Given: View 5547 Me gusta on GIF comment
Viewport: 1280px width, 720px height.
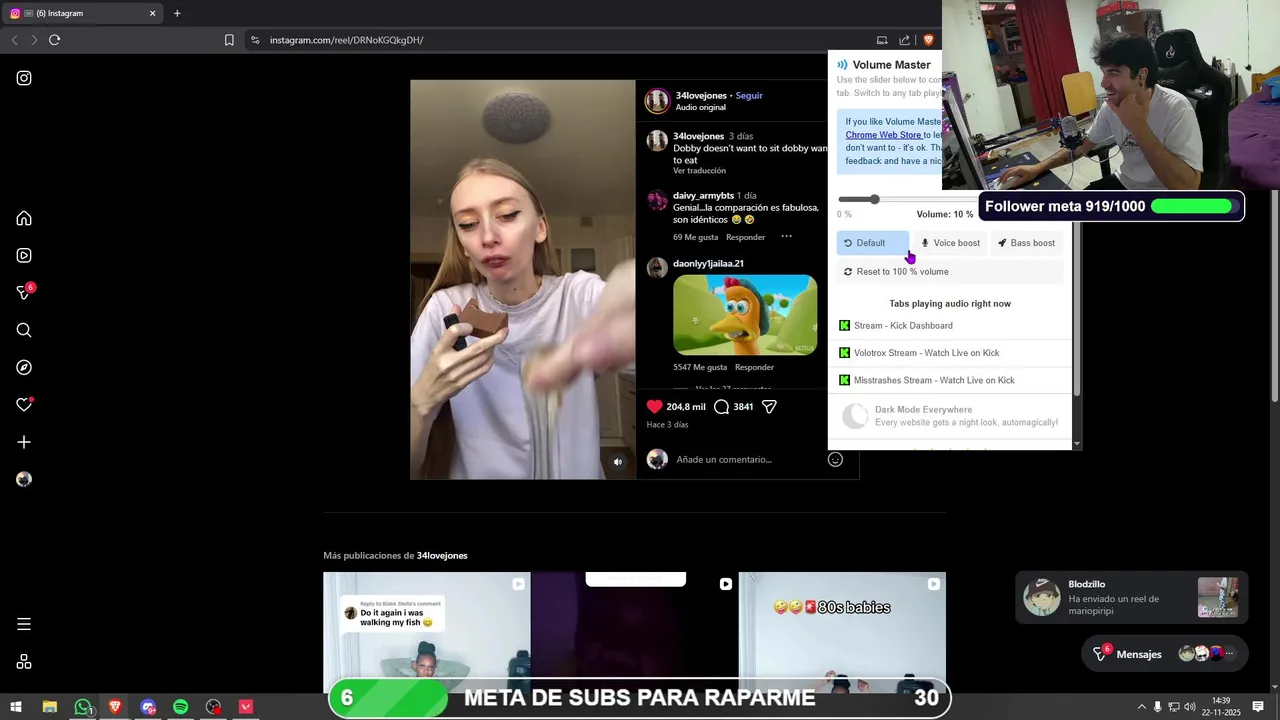Looking at the screenshot, I should (700, 368).
